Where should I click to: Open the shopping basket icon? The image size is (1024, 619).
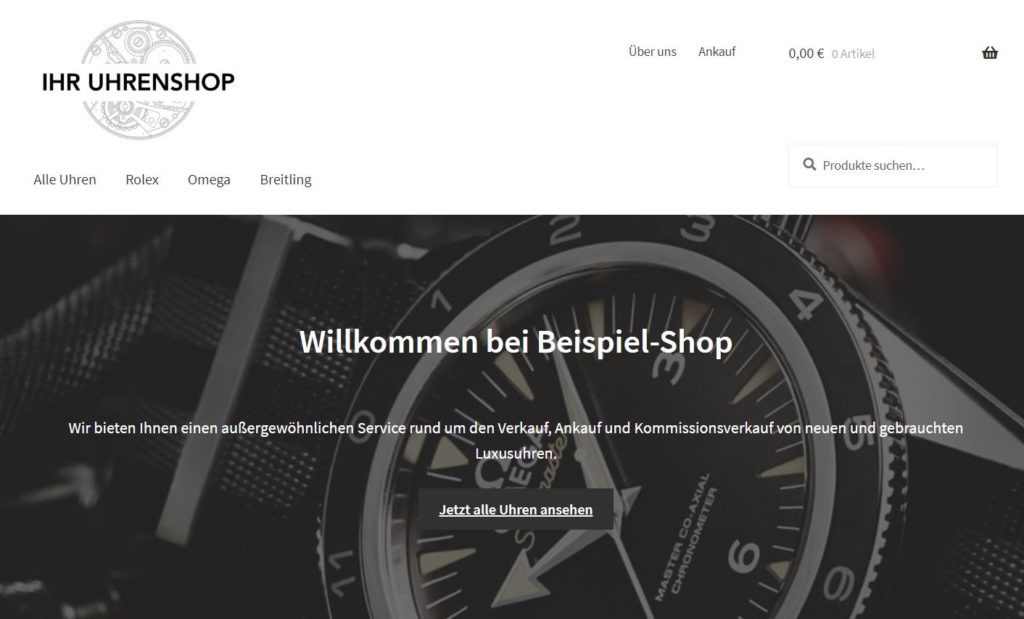tap(989, 53)
